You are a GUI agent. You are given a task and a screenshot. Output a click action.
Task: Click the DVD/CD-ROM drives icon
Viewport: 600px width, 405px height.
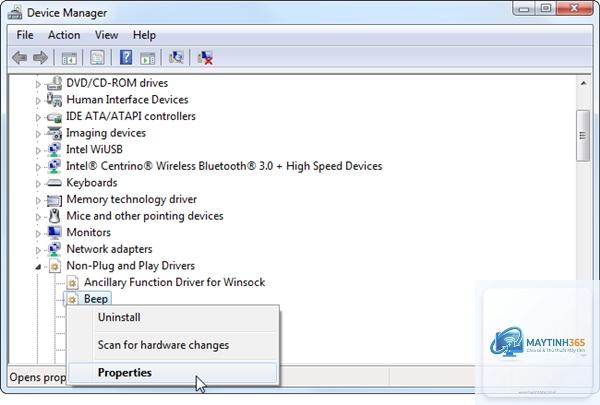pyautogui.click(x=54, y=83)
